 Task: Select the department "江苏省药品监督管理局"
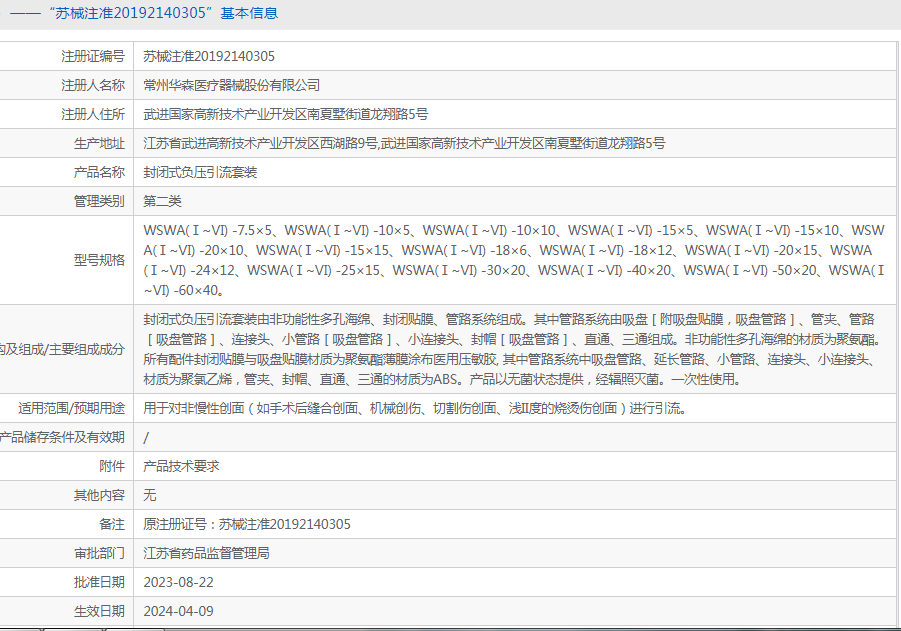(x=206, y=553)
